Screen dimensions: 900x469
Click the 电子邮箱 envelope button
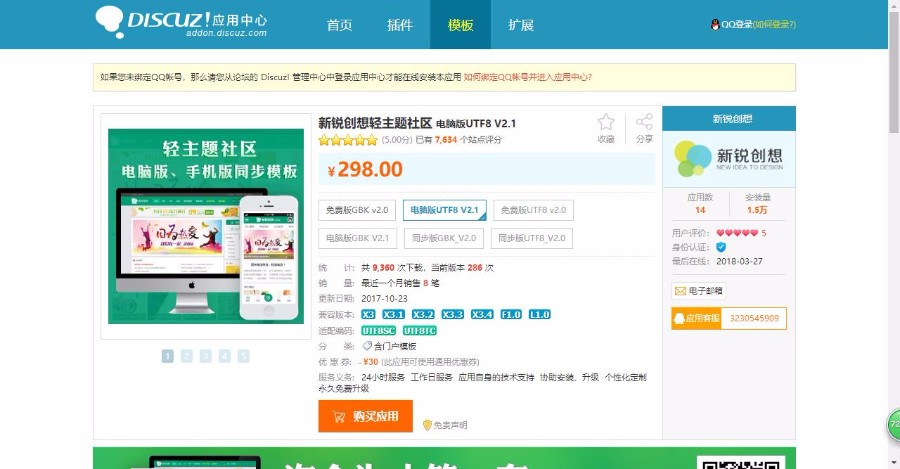click(699, 291)
